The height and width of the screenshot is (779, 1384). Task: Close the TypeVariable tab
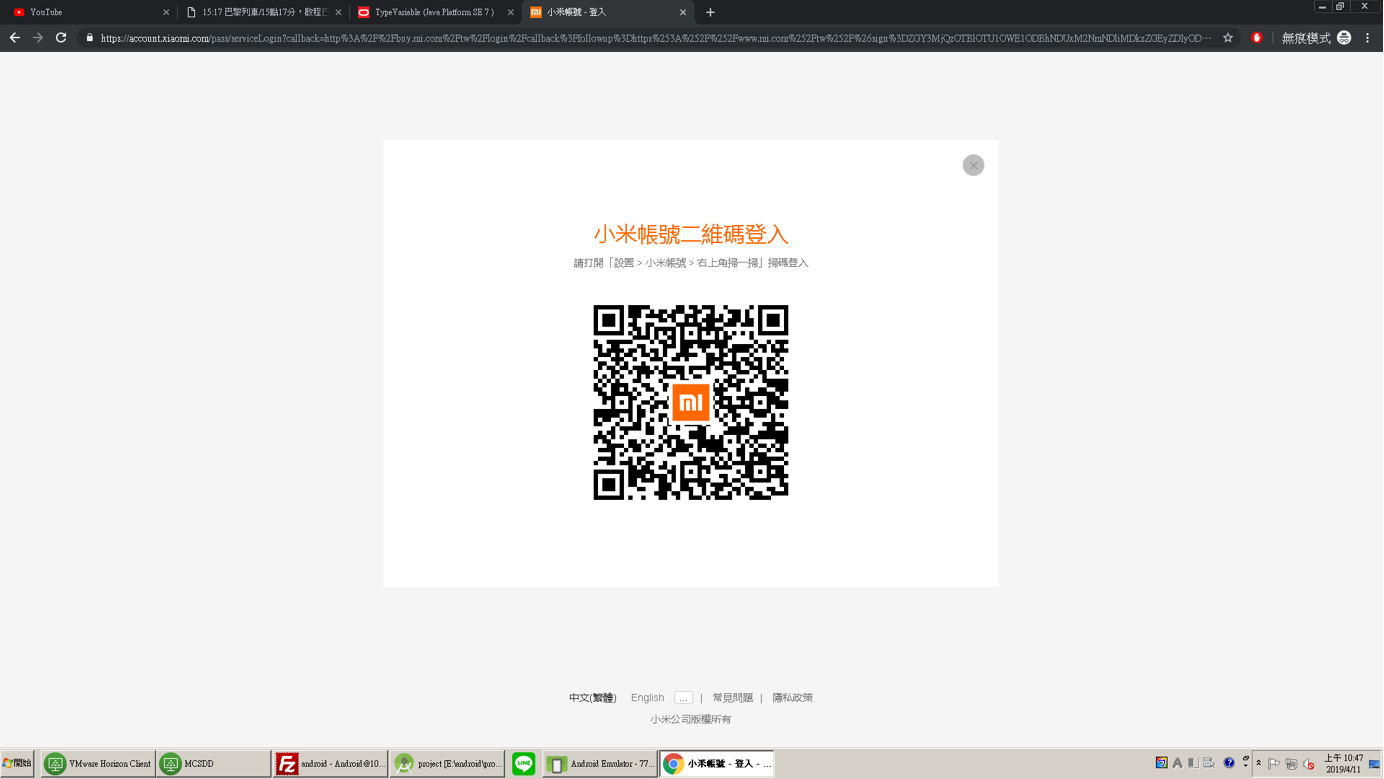pyautogui.click(x=510, y=12)
